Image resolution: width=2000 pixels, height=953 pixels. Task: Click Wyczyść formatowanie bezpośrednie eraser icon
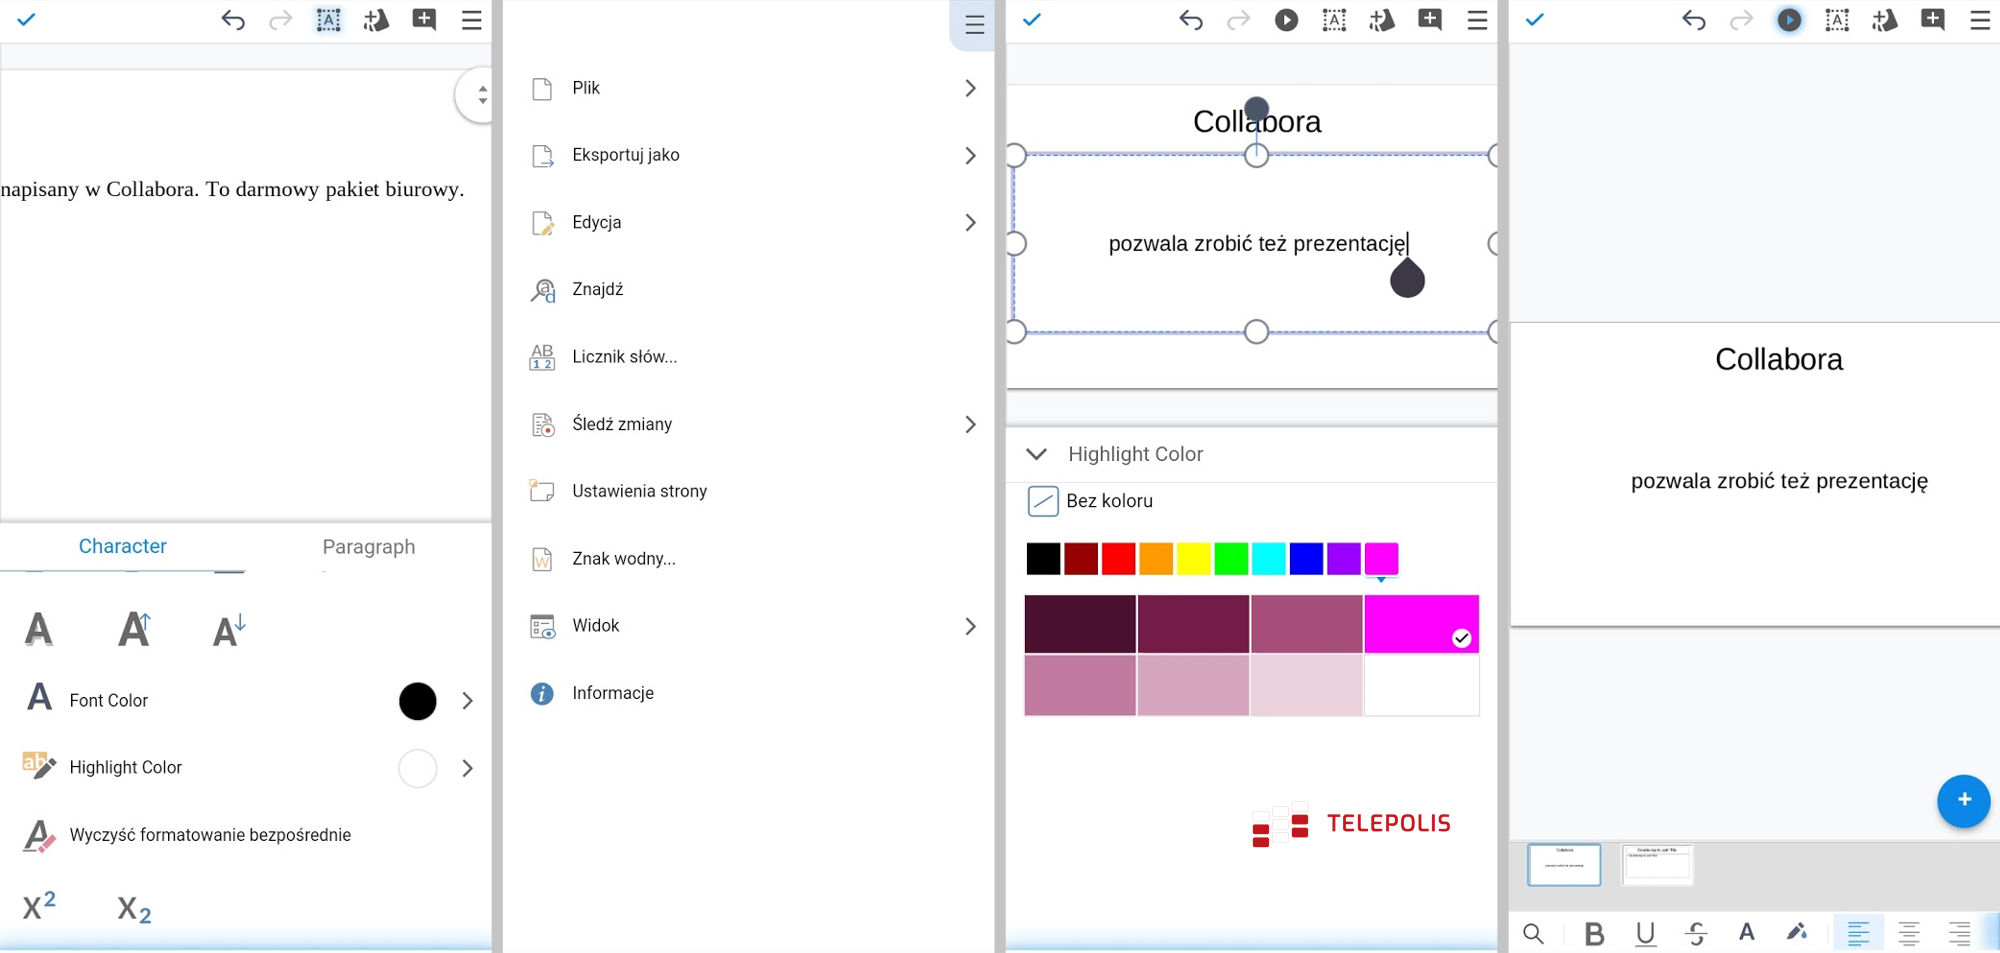click(39, 835)
